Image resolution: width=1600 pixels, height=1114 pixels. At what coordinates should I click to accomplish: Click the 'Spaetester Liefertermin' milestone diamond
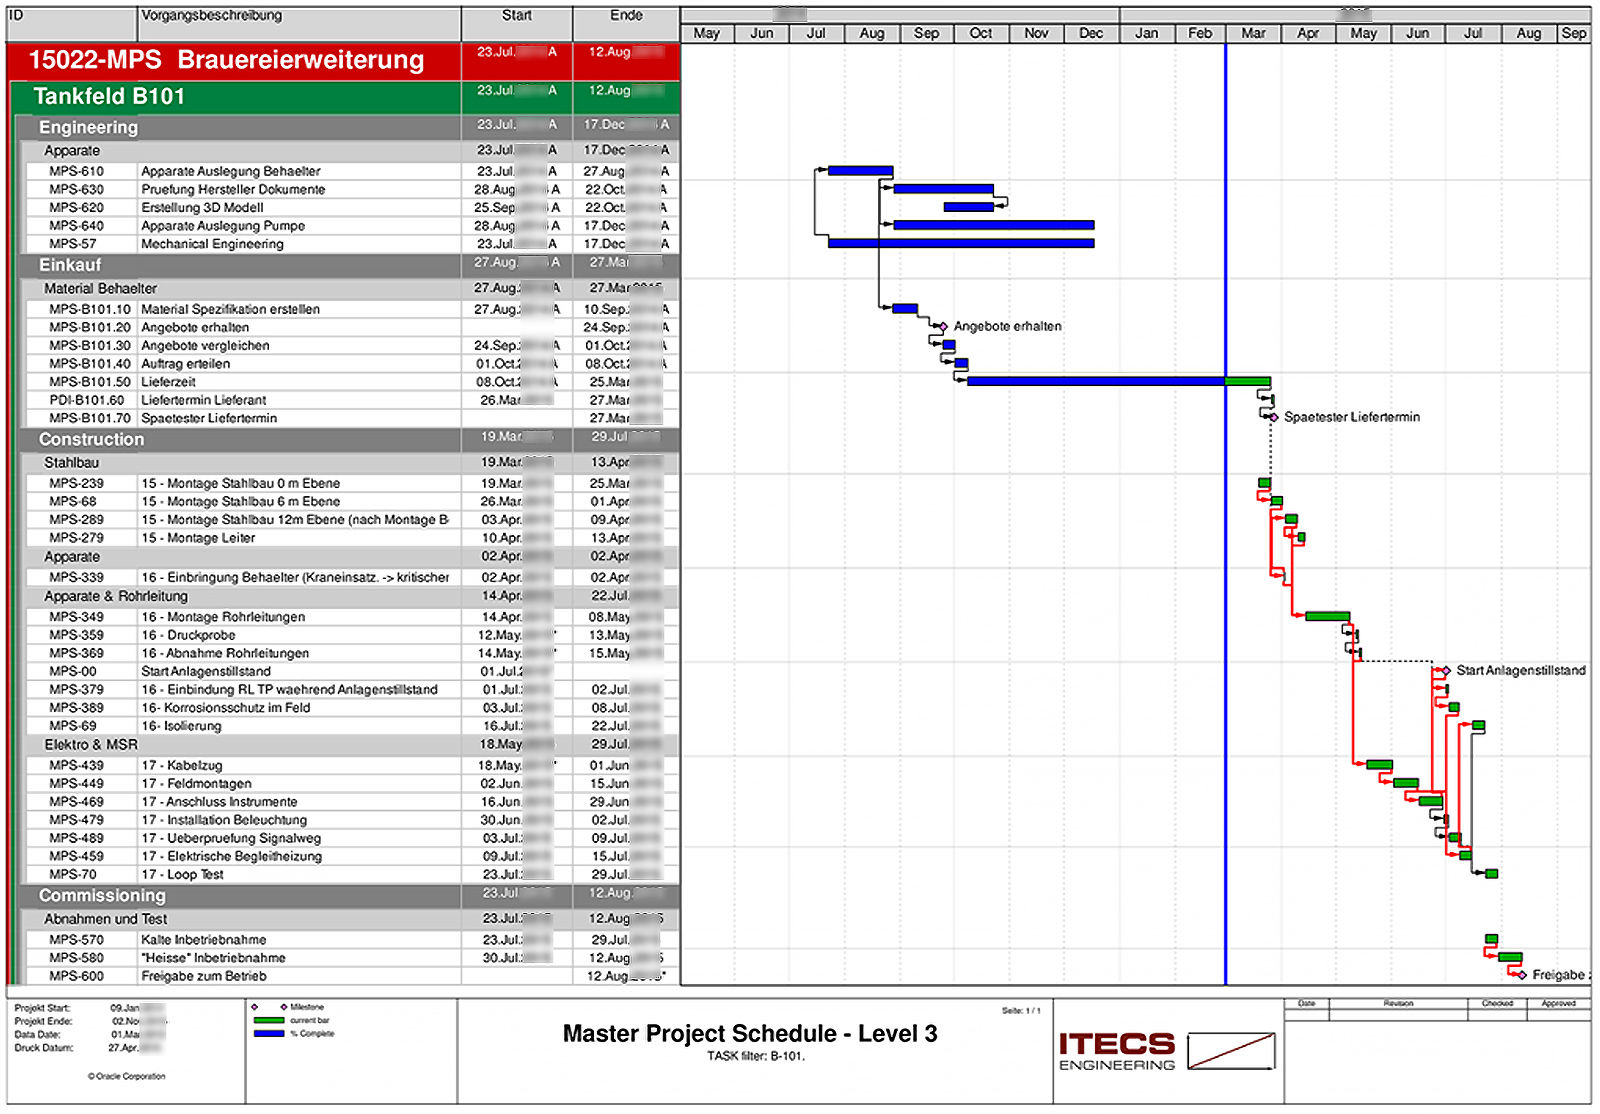1273,417
